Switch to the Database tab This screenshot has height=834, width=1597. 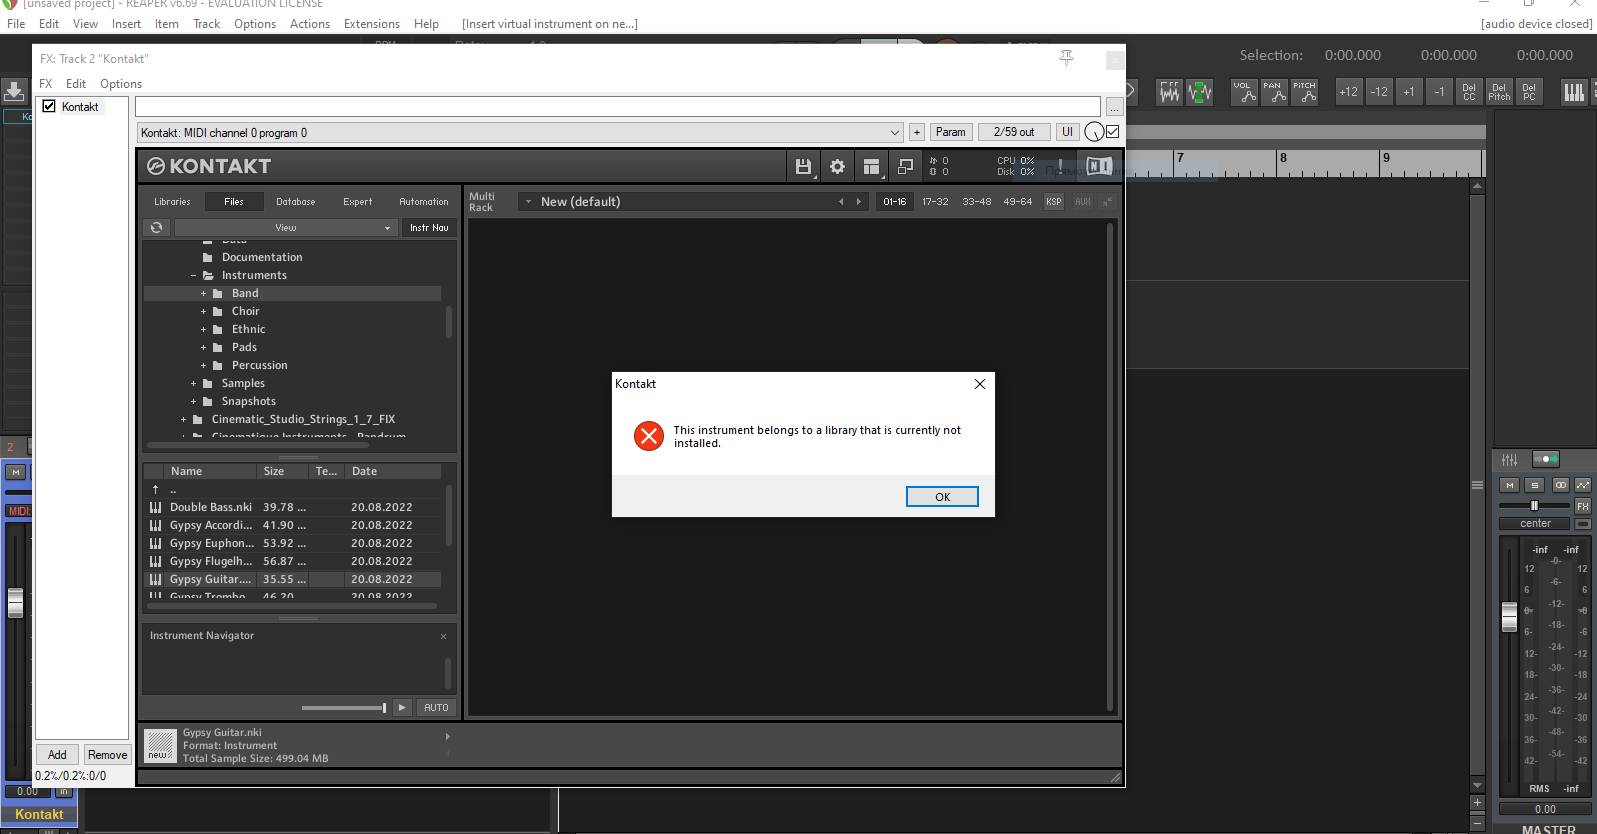(x=296, y=202)
